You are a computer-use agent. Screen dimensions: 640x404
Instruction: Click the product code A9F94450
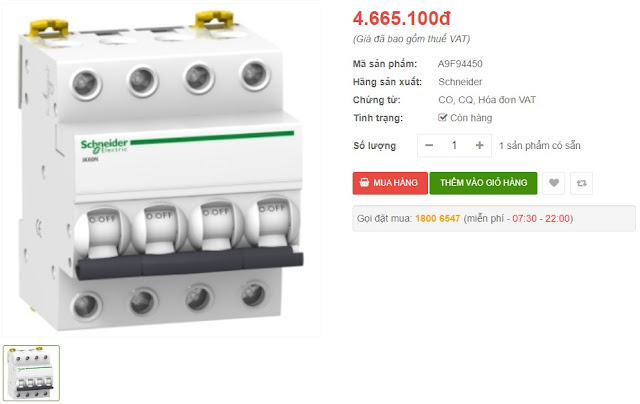click(x=460, y=64)
